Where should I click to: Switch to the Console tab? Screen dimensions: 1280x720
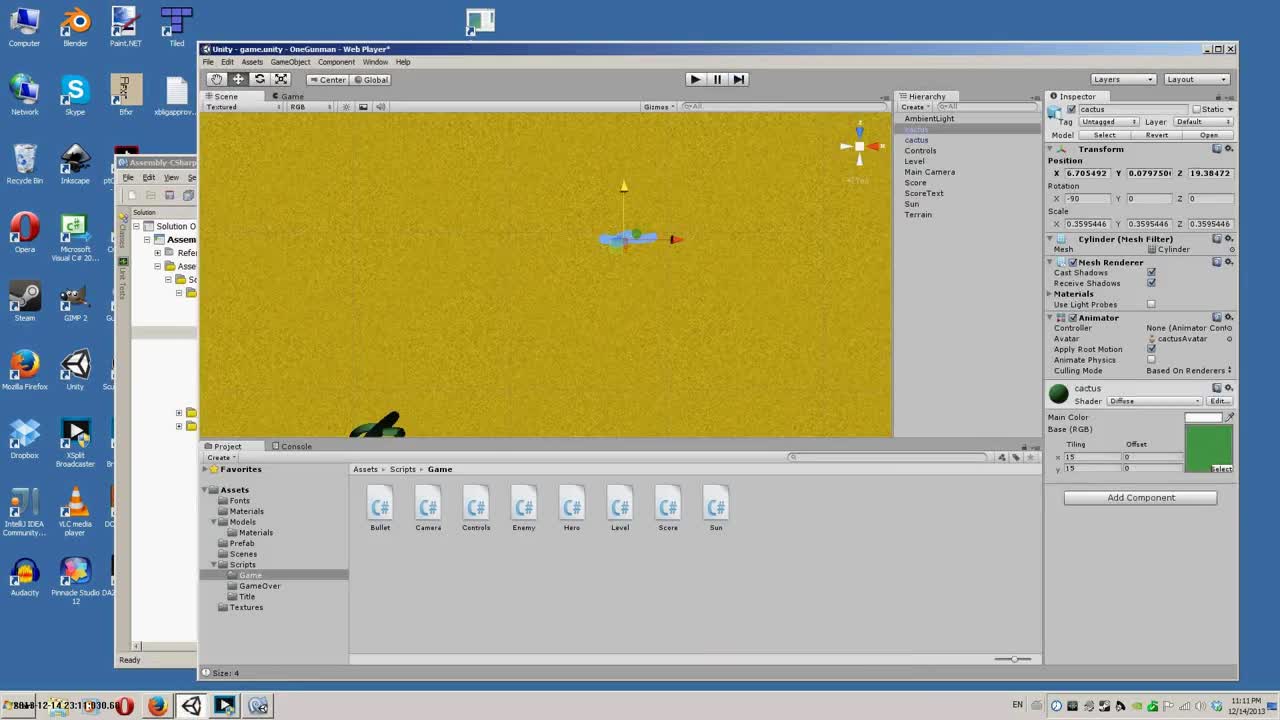[x=291, y=446]
